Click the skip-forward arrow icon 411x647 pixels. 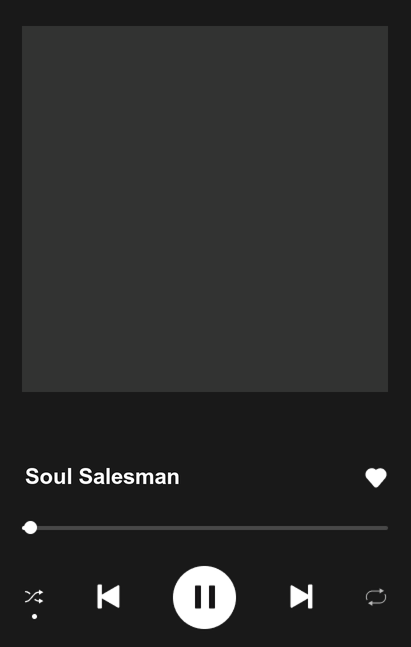[x=301, y=596]
